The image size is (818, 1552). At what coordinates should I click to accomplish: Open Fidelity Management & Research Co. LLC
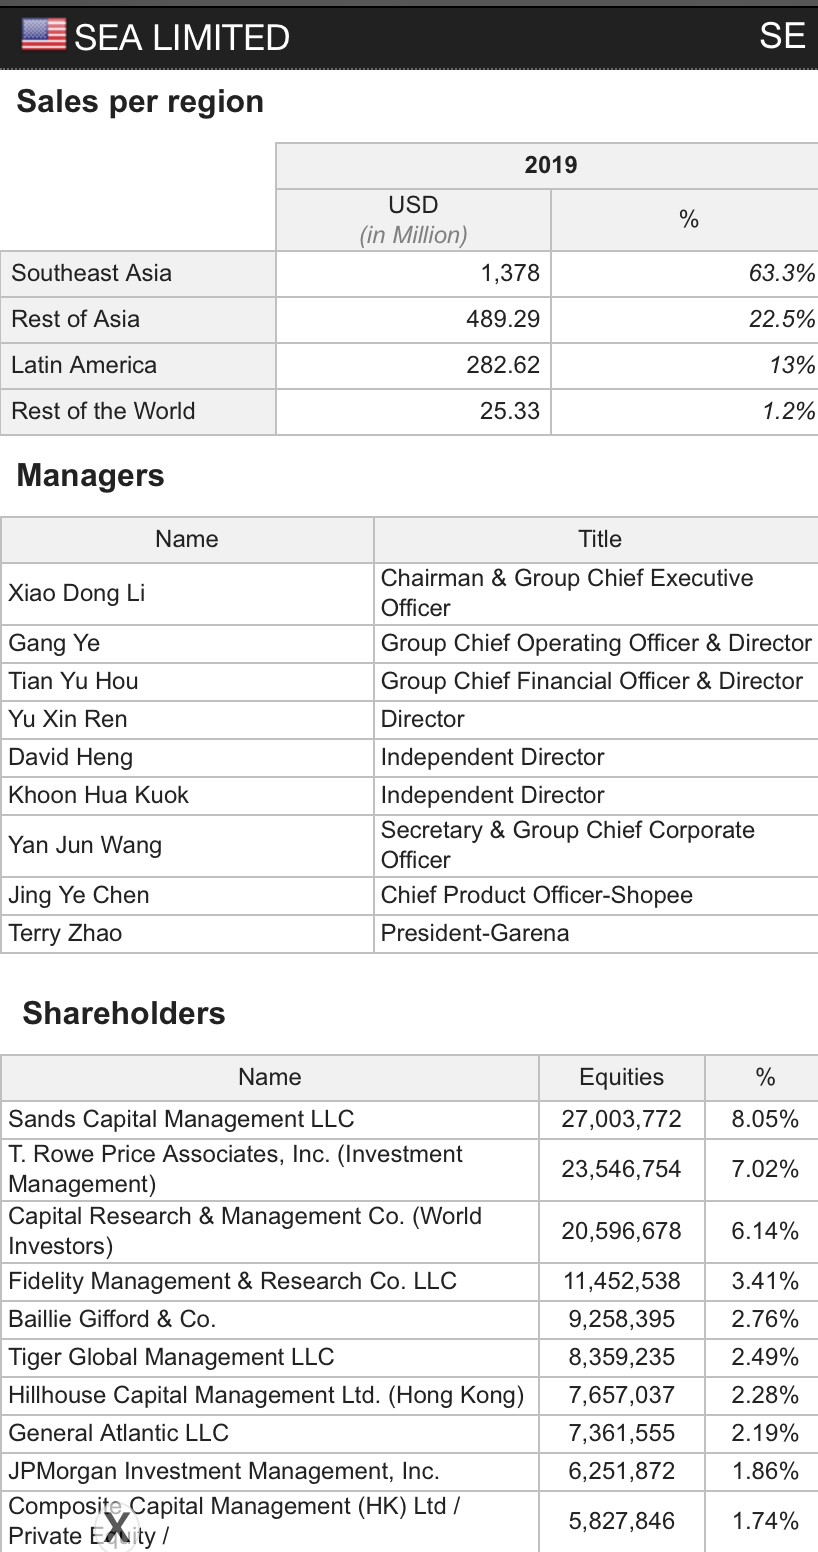[x=232, y=1281]
